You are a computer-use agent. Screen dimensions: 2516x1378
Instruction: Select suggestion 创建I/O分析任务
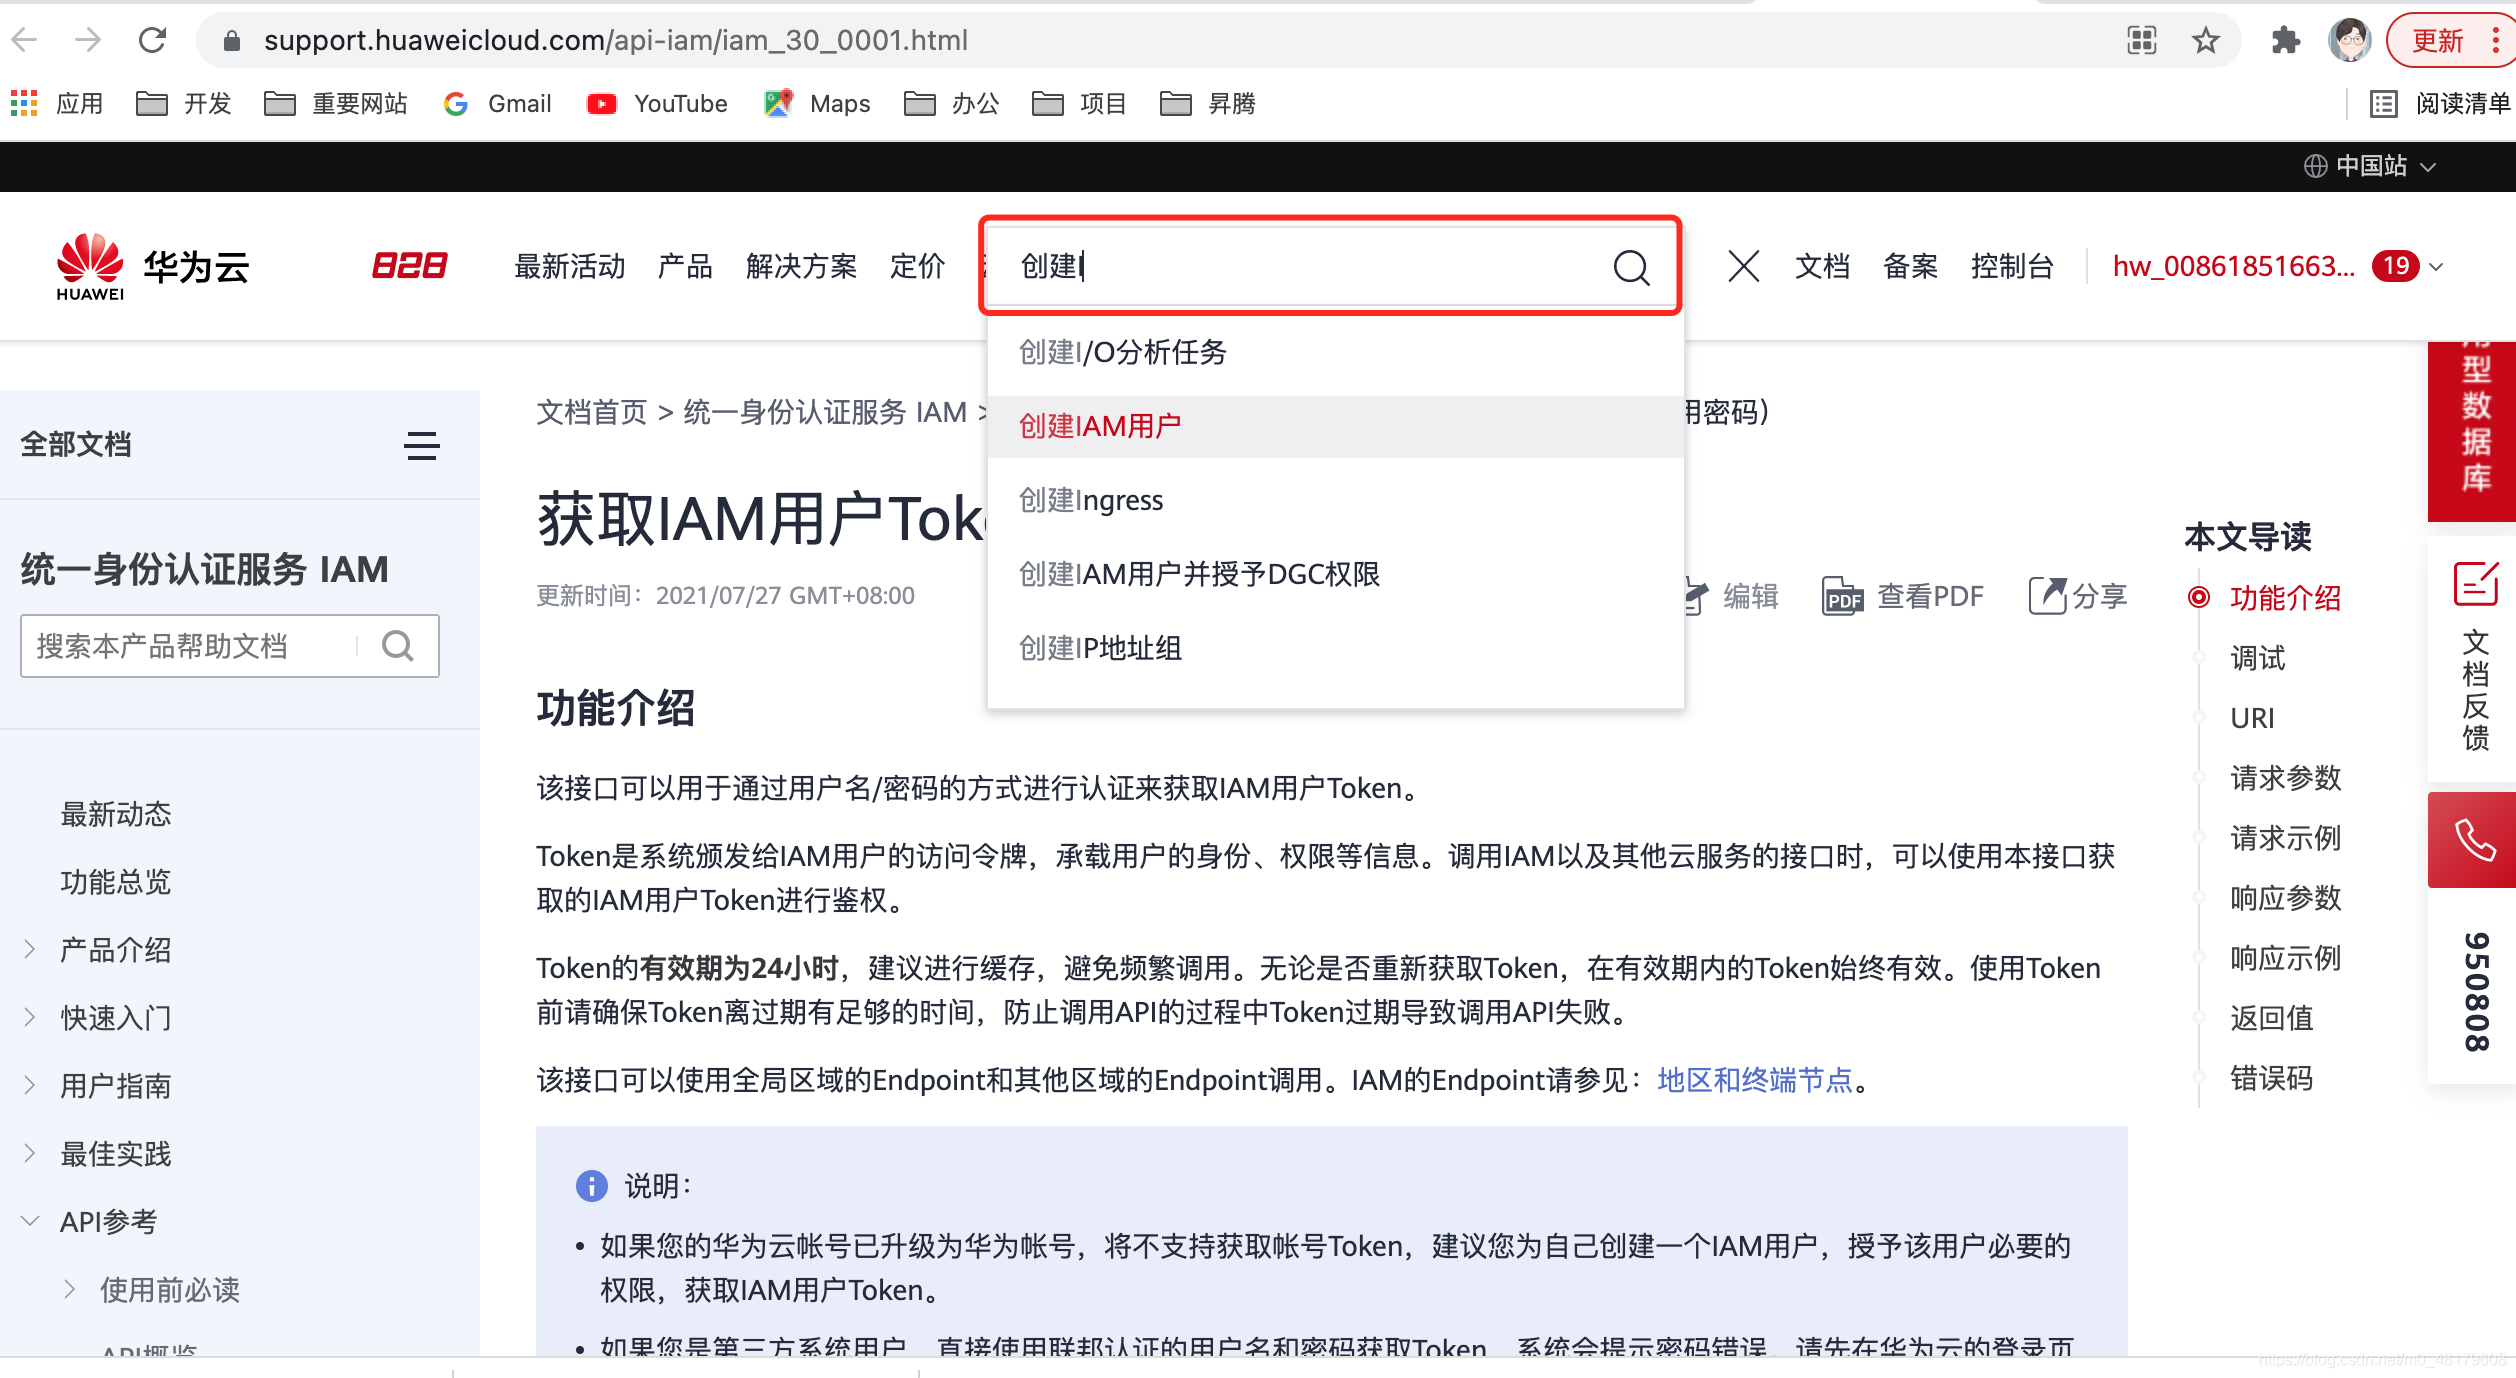[1335, 352]
